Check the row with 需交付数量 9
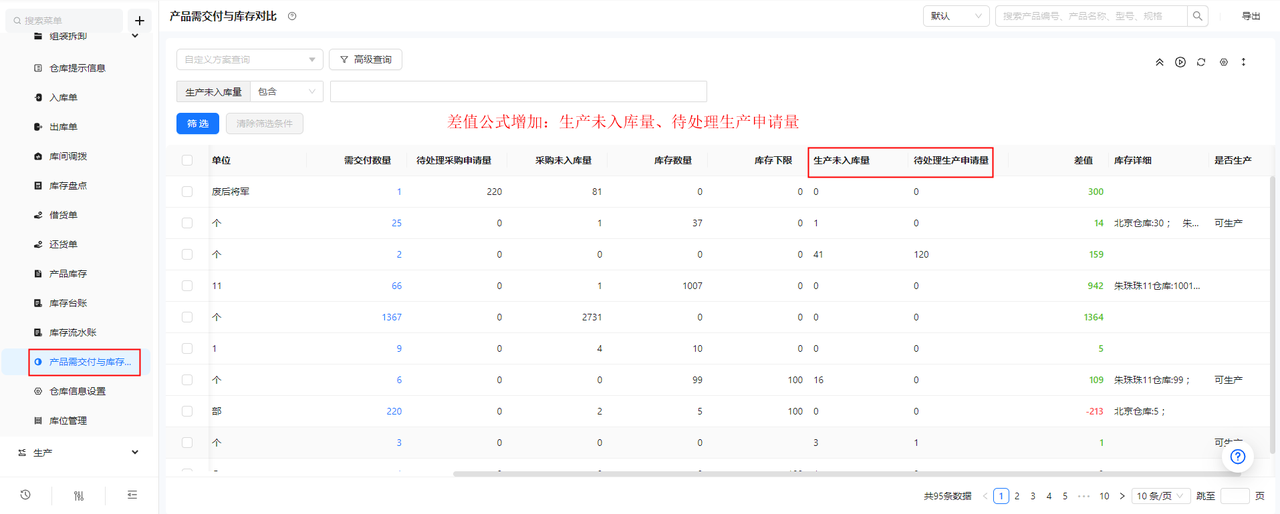1280x514 pixels. coord(187,349)
